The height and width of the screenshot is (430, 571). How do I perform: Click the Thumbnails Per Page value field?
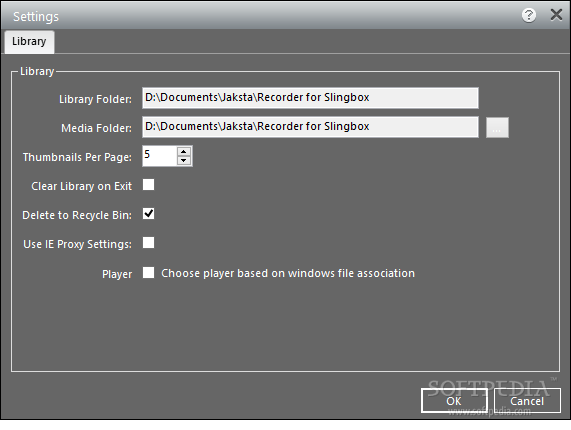160,156
